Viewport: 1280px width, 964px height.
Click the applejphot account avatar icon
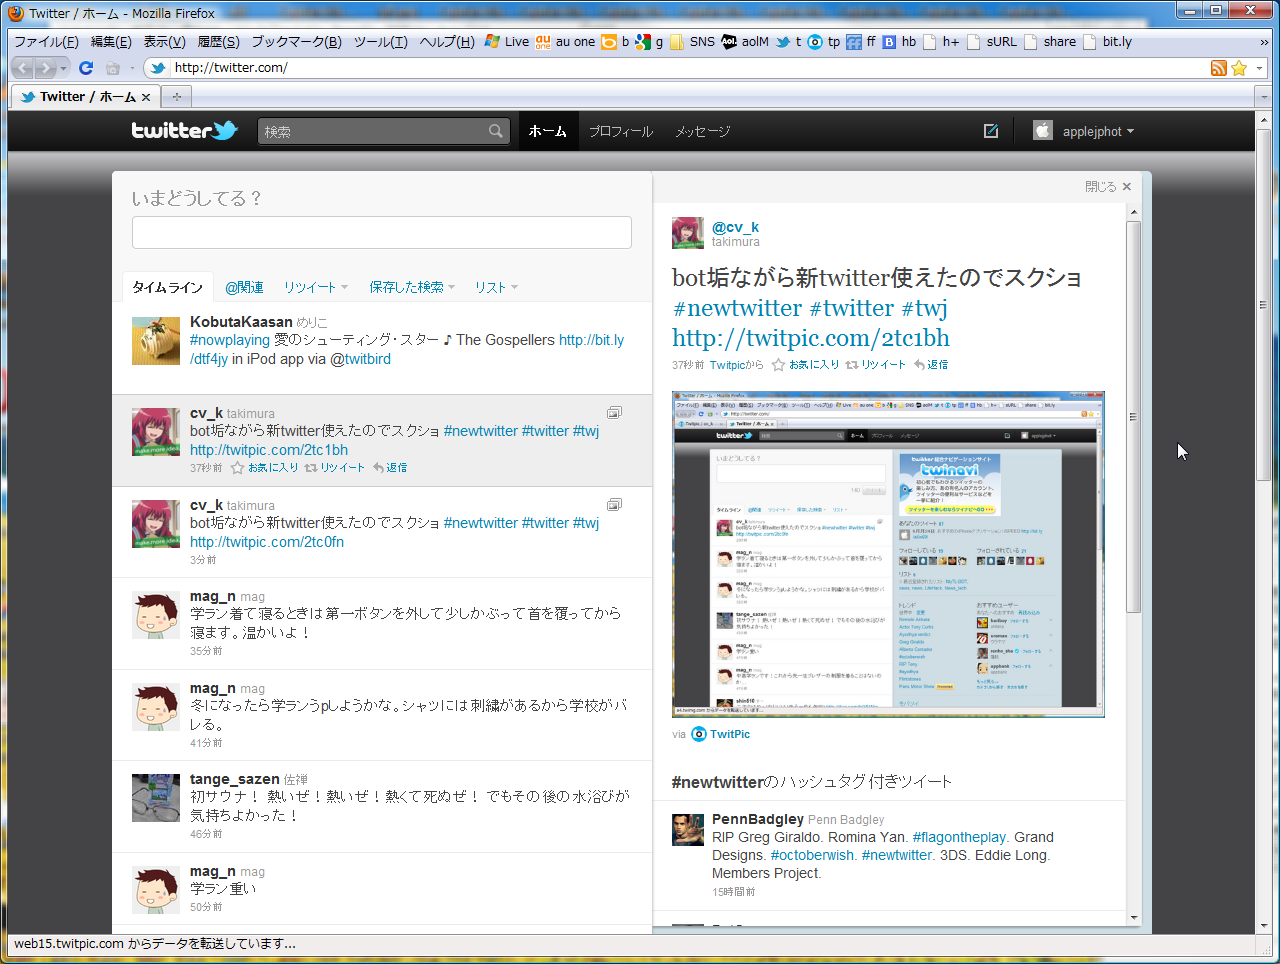pos(1043,131)
